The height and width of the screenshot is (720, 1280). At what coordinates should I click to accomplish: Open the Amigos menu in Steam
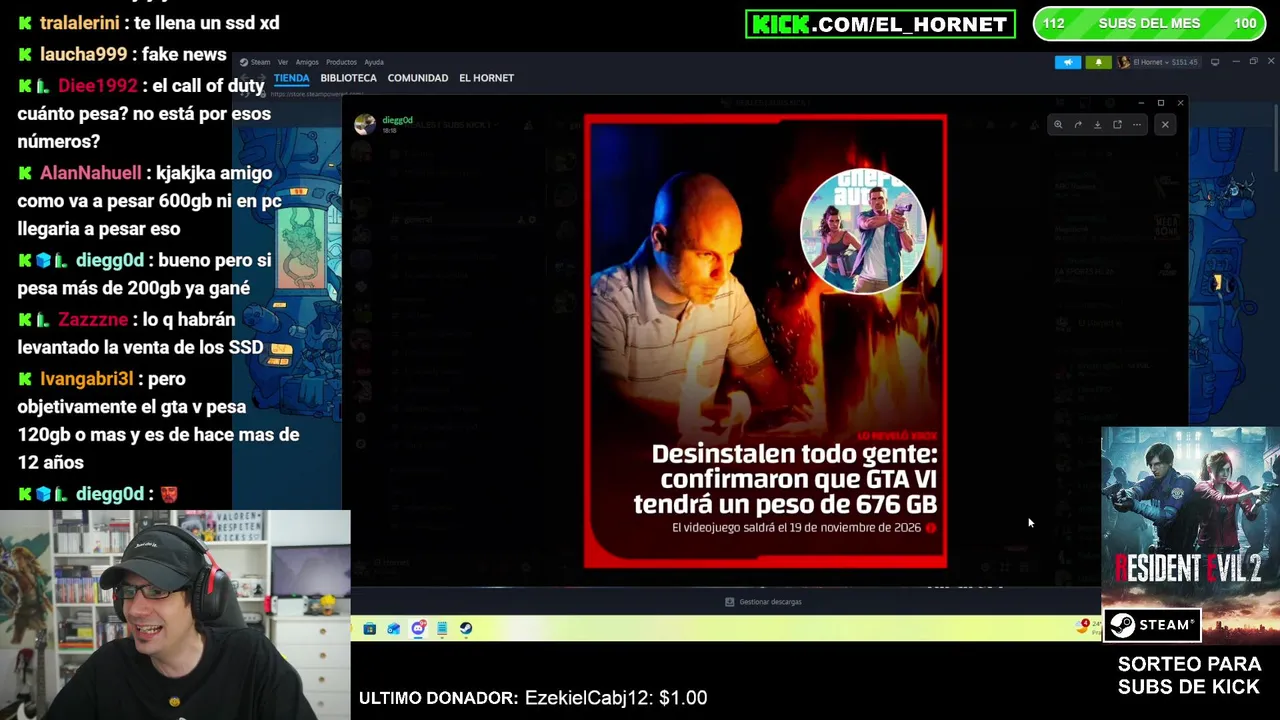pyautogui.click(x=307, y=62)
